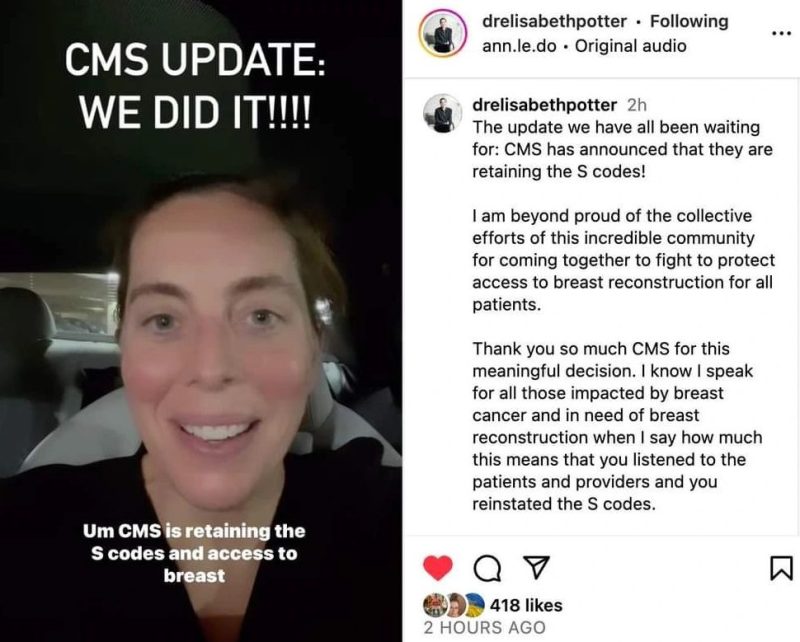
Task: Share the post with the paper plane icon
Action: point(537,567)
